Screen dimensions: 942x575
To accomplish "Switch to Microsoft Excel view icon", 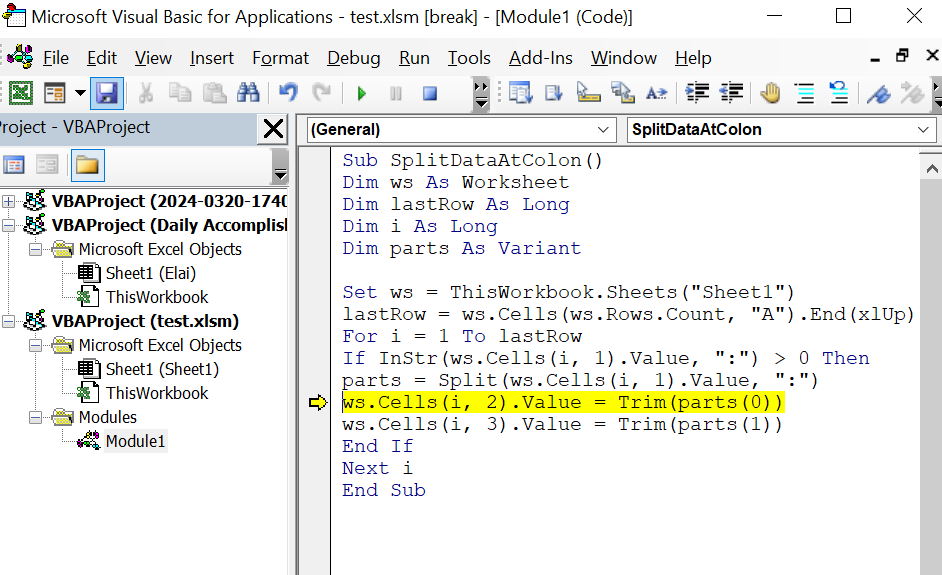I will tap(21, 93).
